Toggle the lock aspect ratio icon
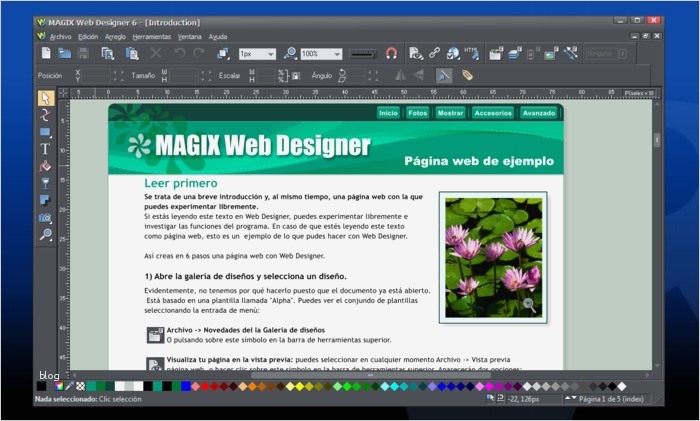 (296, 76)
